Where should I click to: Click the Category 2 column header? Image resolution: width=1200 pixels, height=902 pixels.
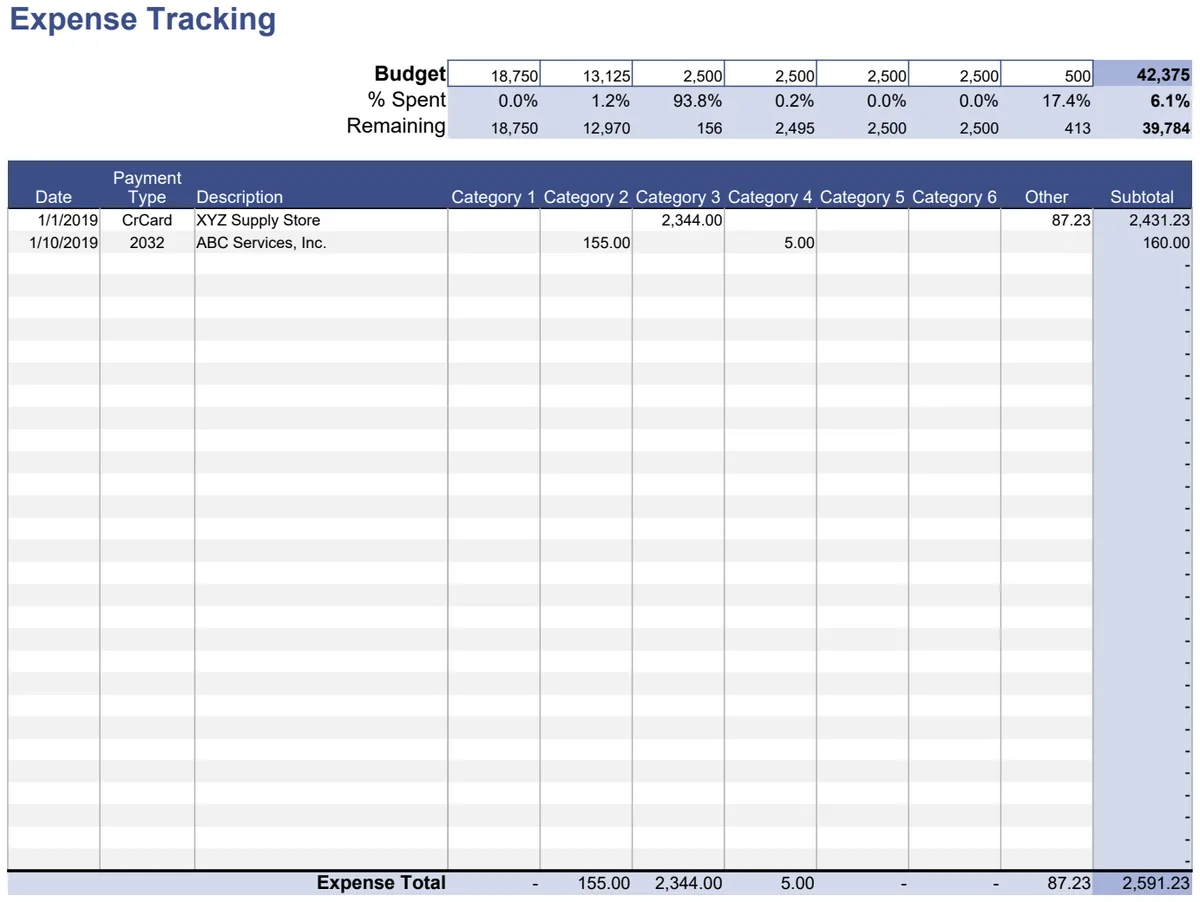click(586, 197)
